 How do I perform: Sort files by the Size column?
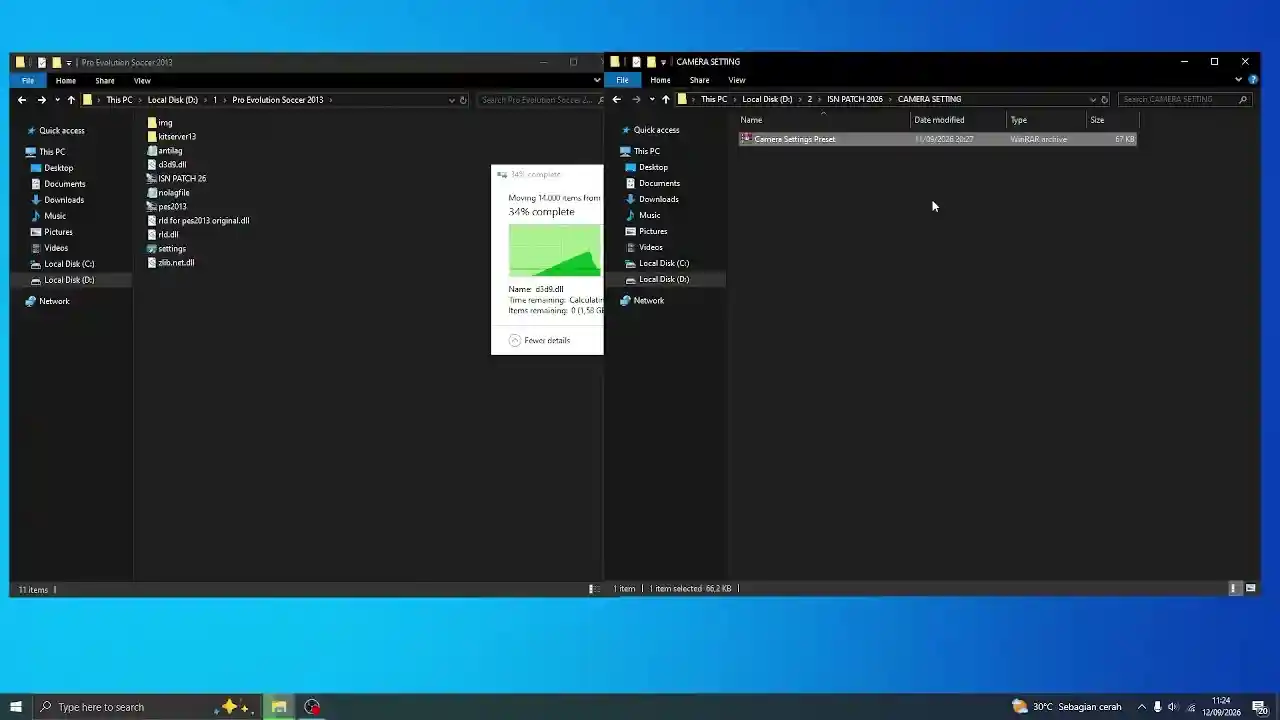pos(1112,120)
